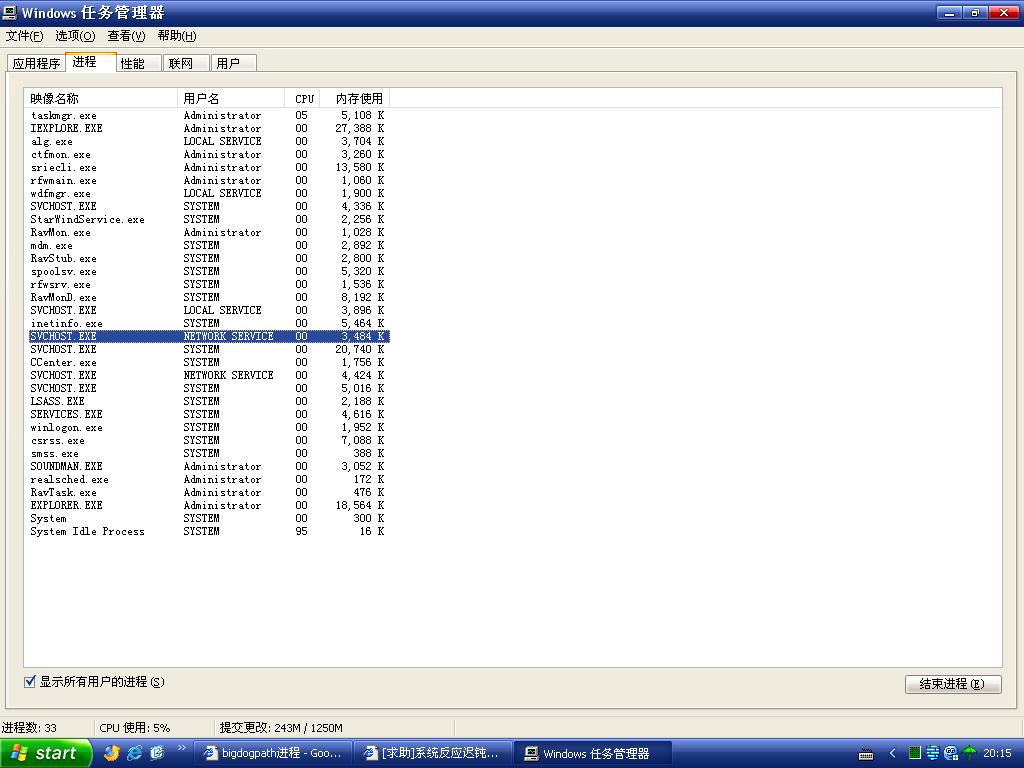Toggle 显示所有用户的进程 checkbox
This screenshot has height=768, width=1024.
click(x=30, y=682)
